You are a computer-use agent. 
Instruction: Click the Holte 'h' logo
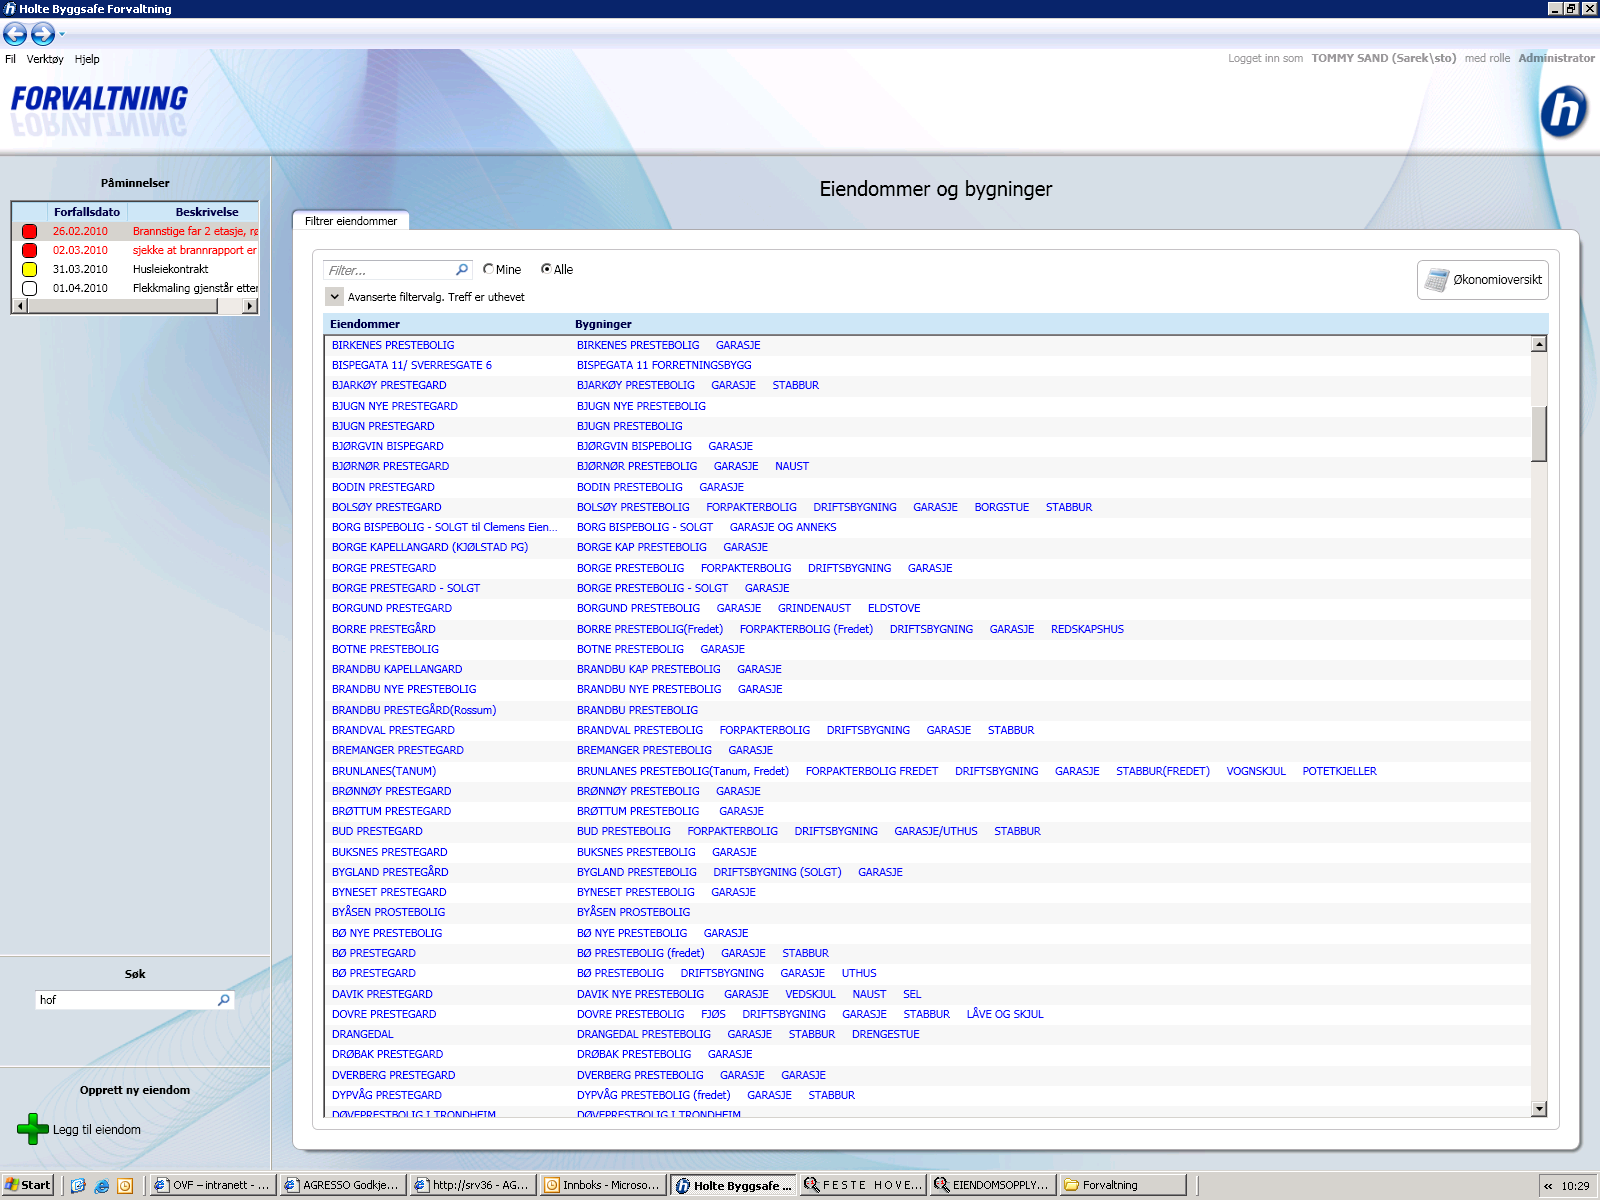[1564, 110]
